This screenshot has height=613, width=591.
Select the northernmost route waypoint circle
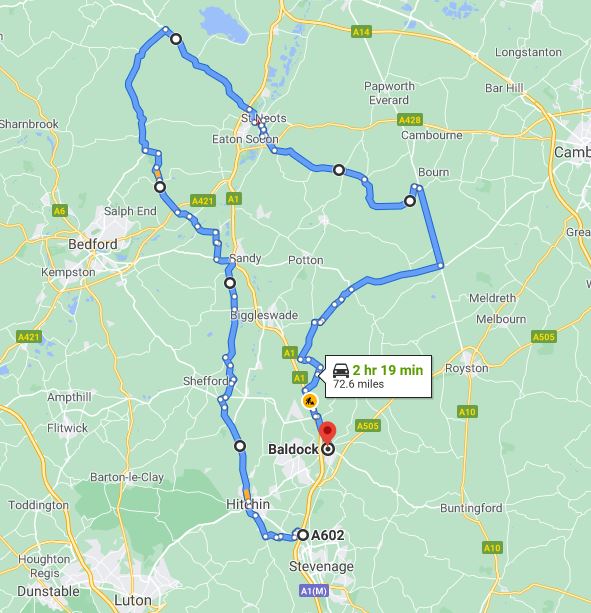coord(176,39)
